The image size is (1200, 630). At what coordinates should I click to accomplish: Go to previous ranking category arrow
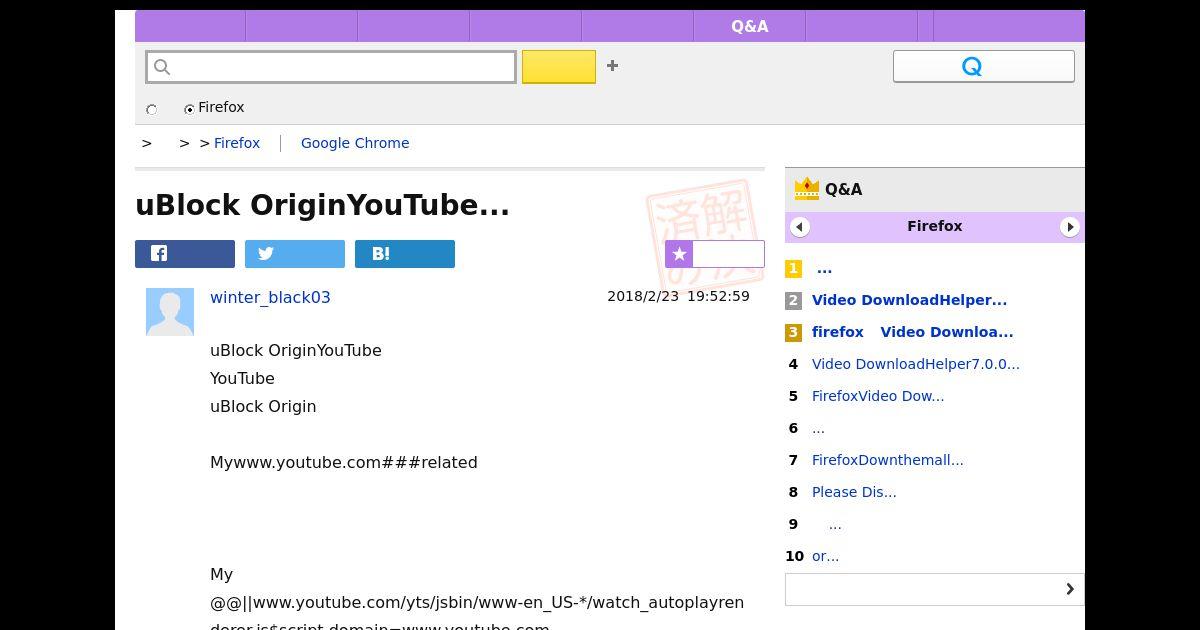pyautogui.click(x=799, y=227)
